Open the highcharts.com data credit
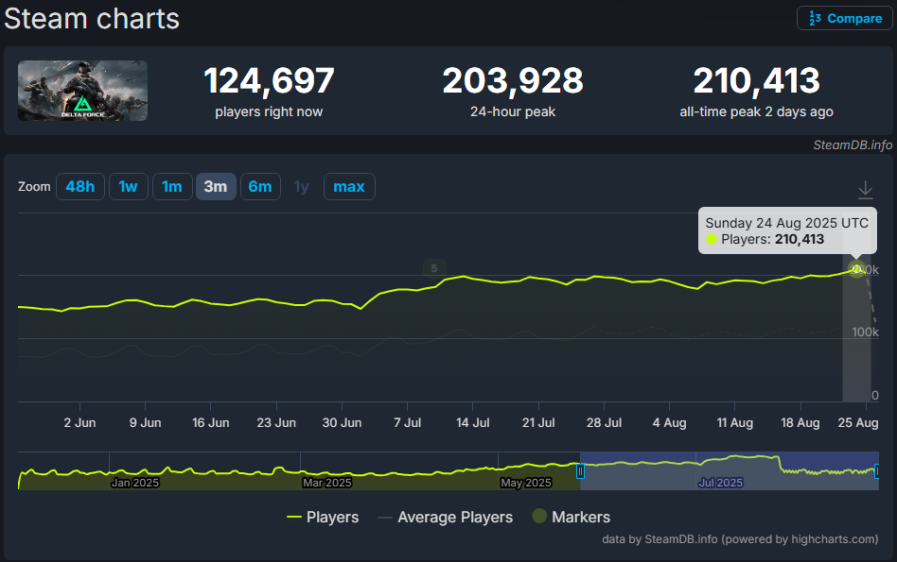The image size is (897, 562). coord(740,539)
